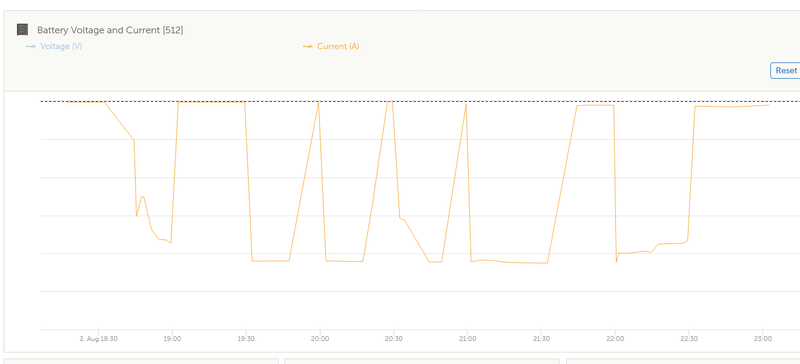Click the Reset zoom button
Image resolution: width=800 pixels, height=364 pixels.
[785, 70]
